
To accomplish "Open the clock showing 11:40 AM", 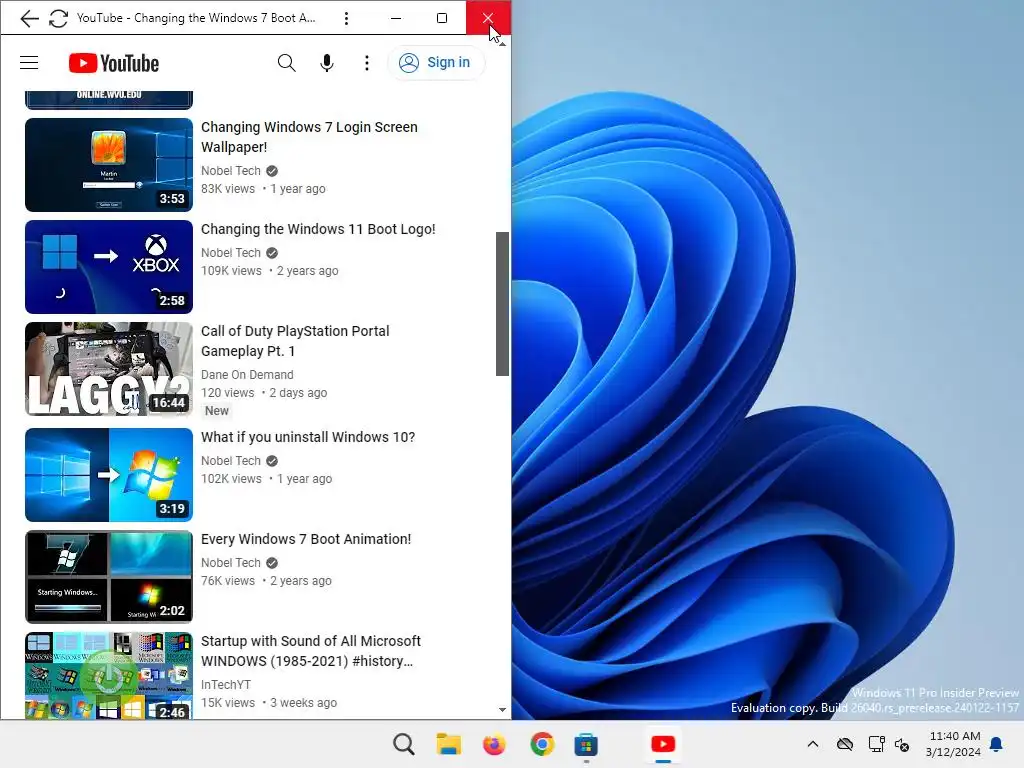I will click(x=953, y=744).
